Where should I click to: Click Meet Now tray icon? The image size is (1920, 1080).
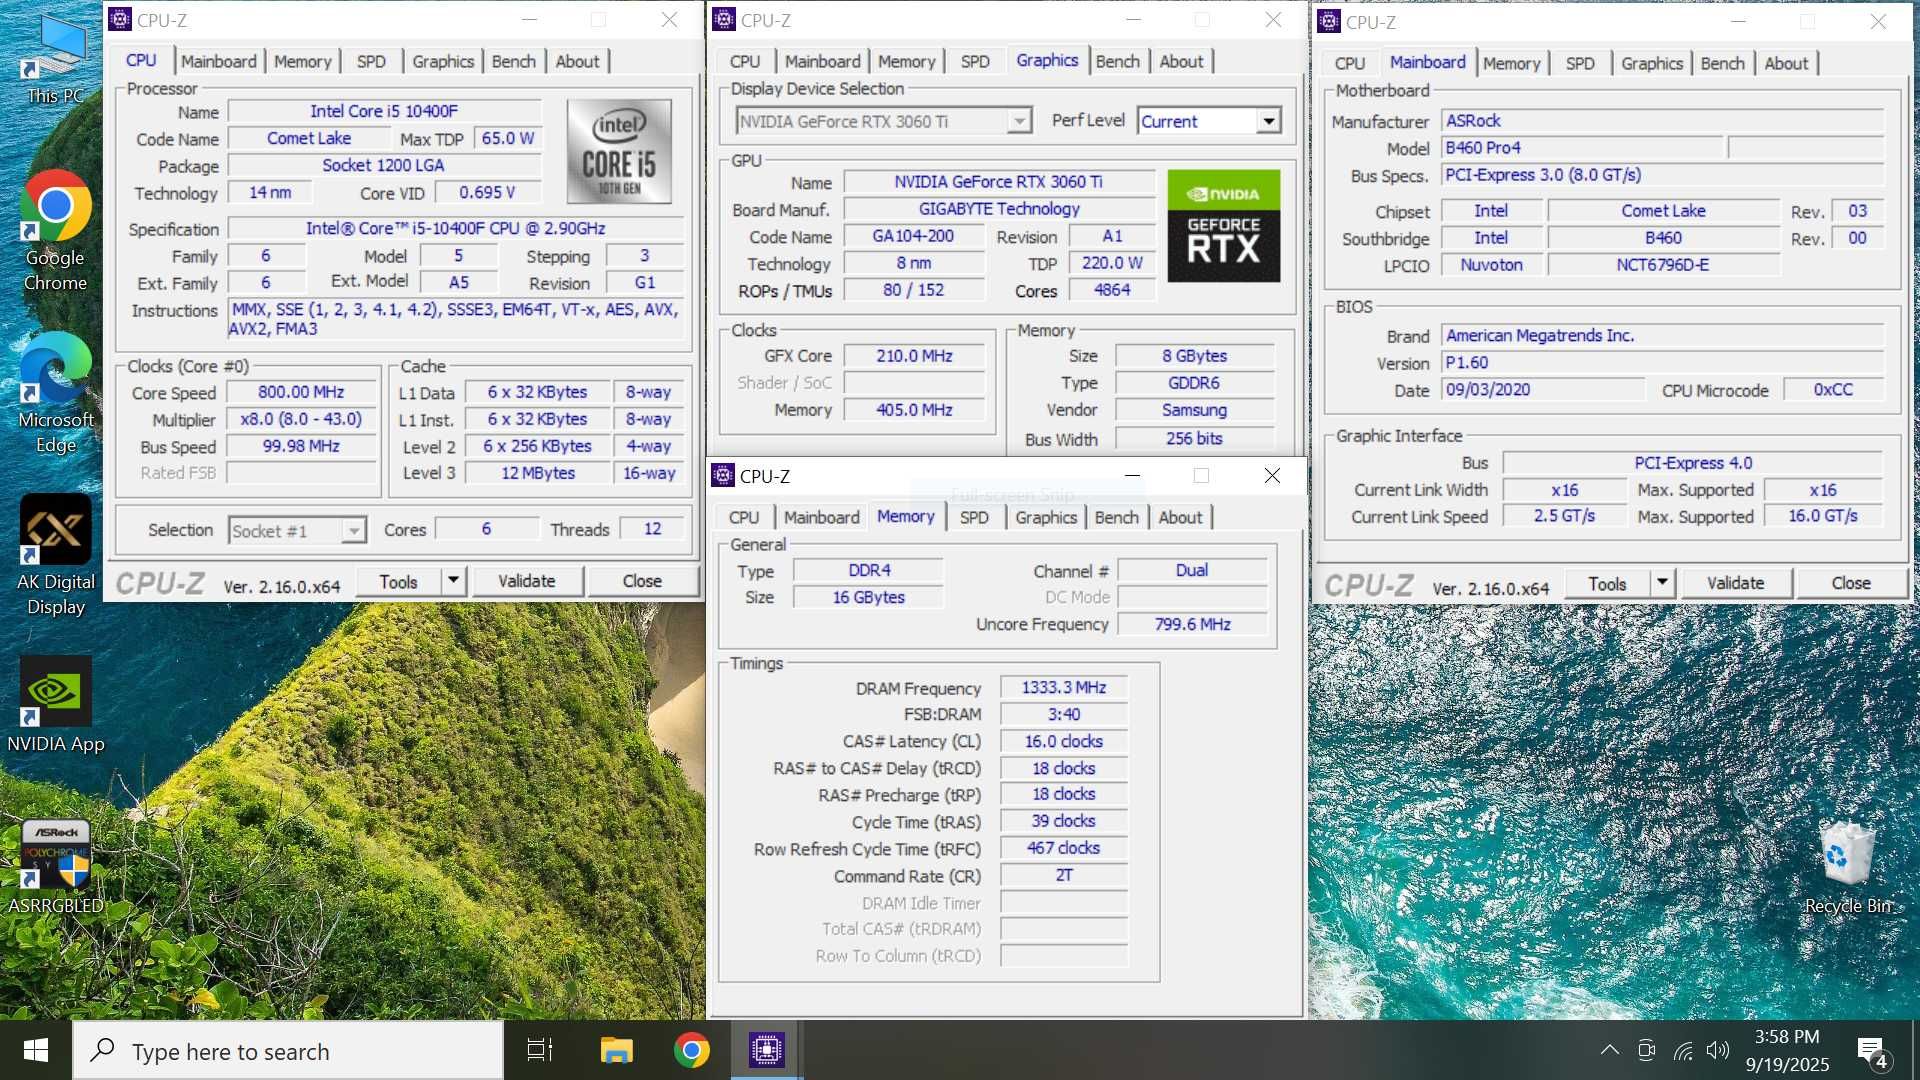[1647, 1050]
